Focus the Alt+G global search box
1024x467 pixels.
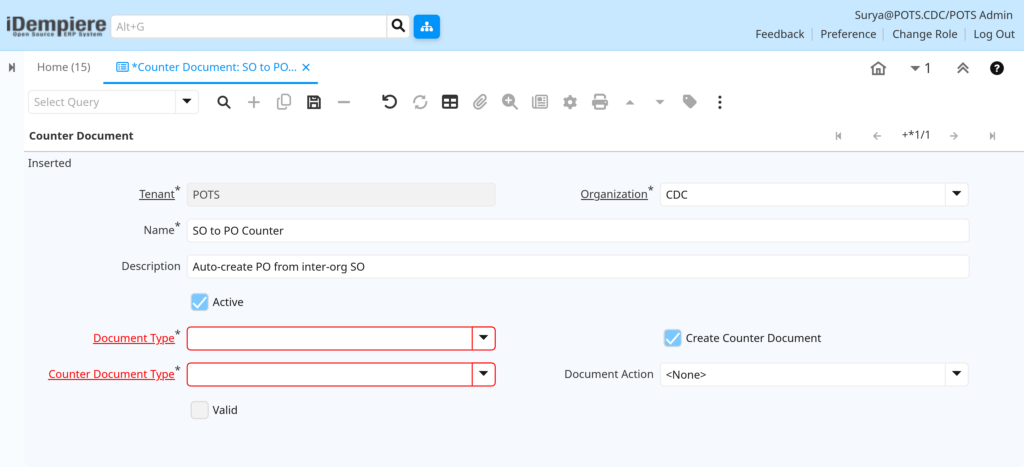tap(249, 27)
